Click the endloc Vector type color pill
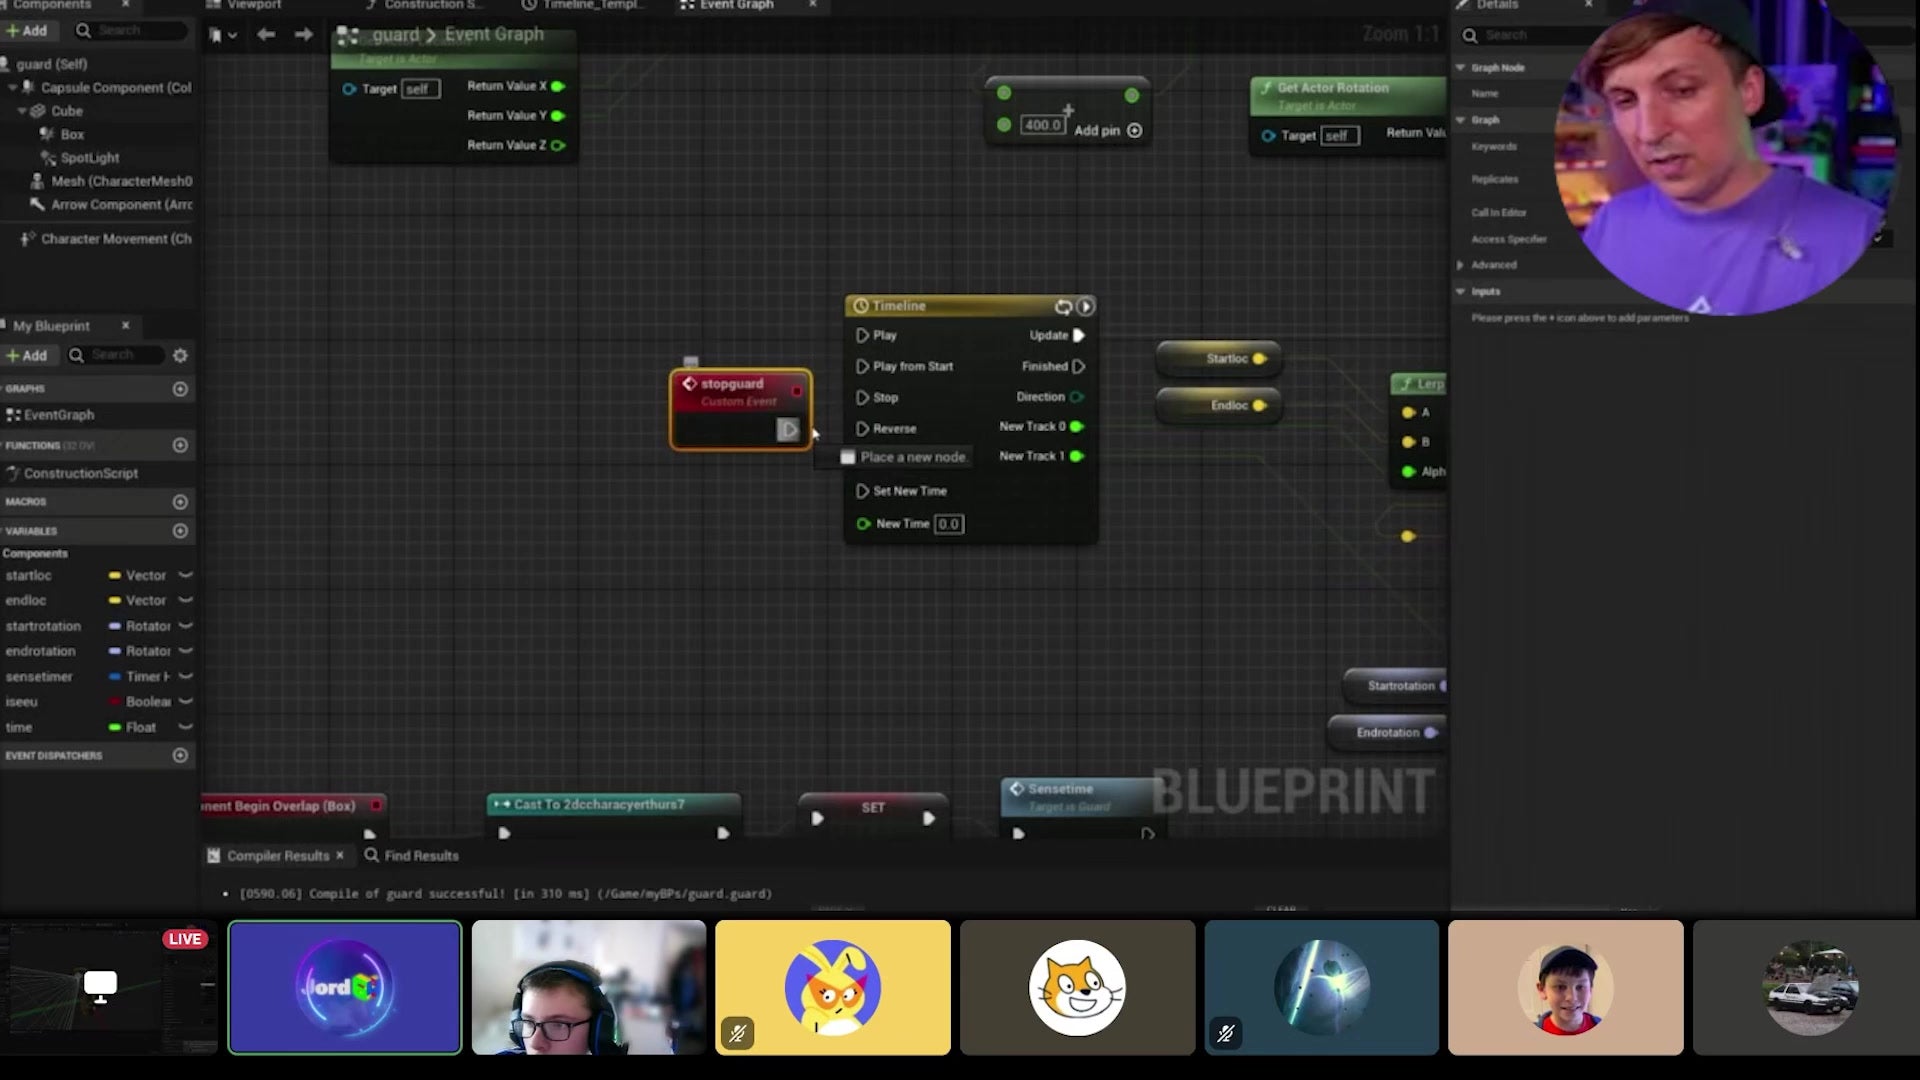 tap(115, 600)
